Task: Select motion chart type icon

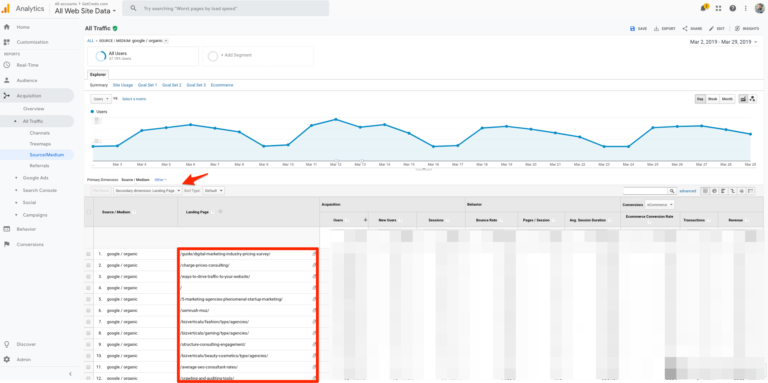Action: 752,99
